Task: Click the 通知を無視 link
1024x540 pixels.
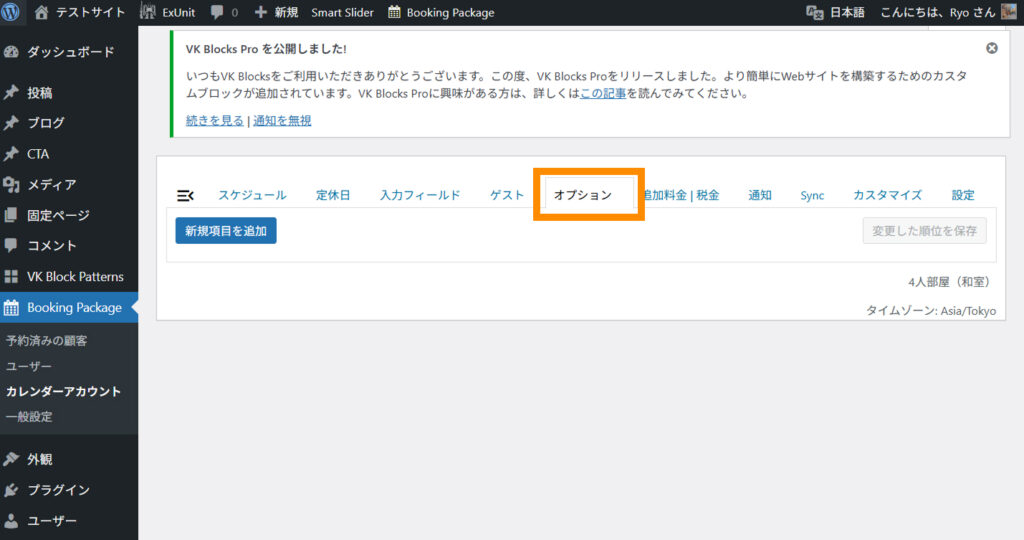Action: [x=282, y=120]
